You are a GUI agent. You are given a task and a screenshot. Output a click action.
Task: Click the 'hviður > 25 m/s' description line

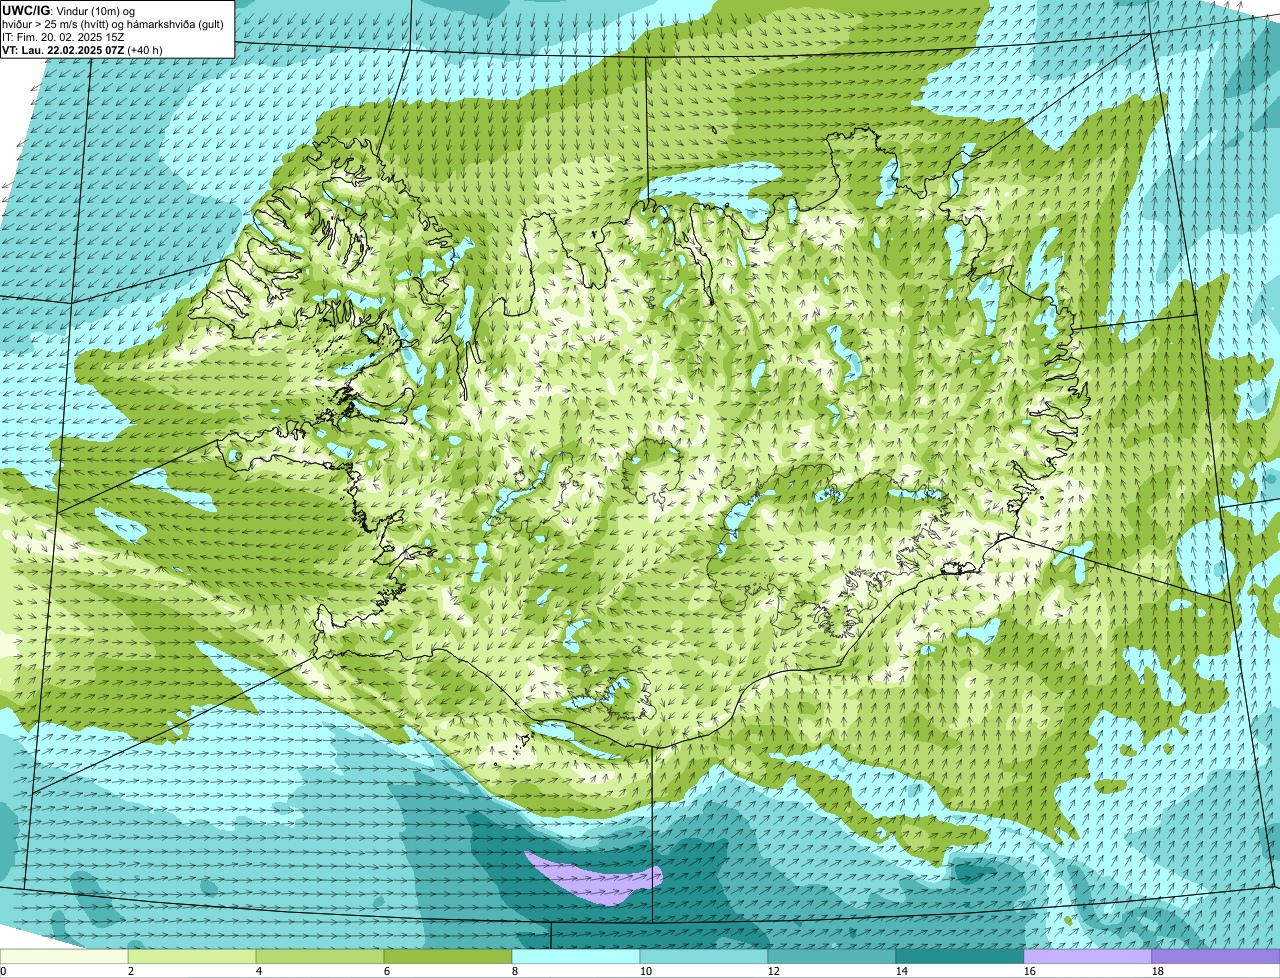(114, 23)
